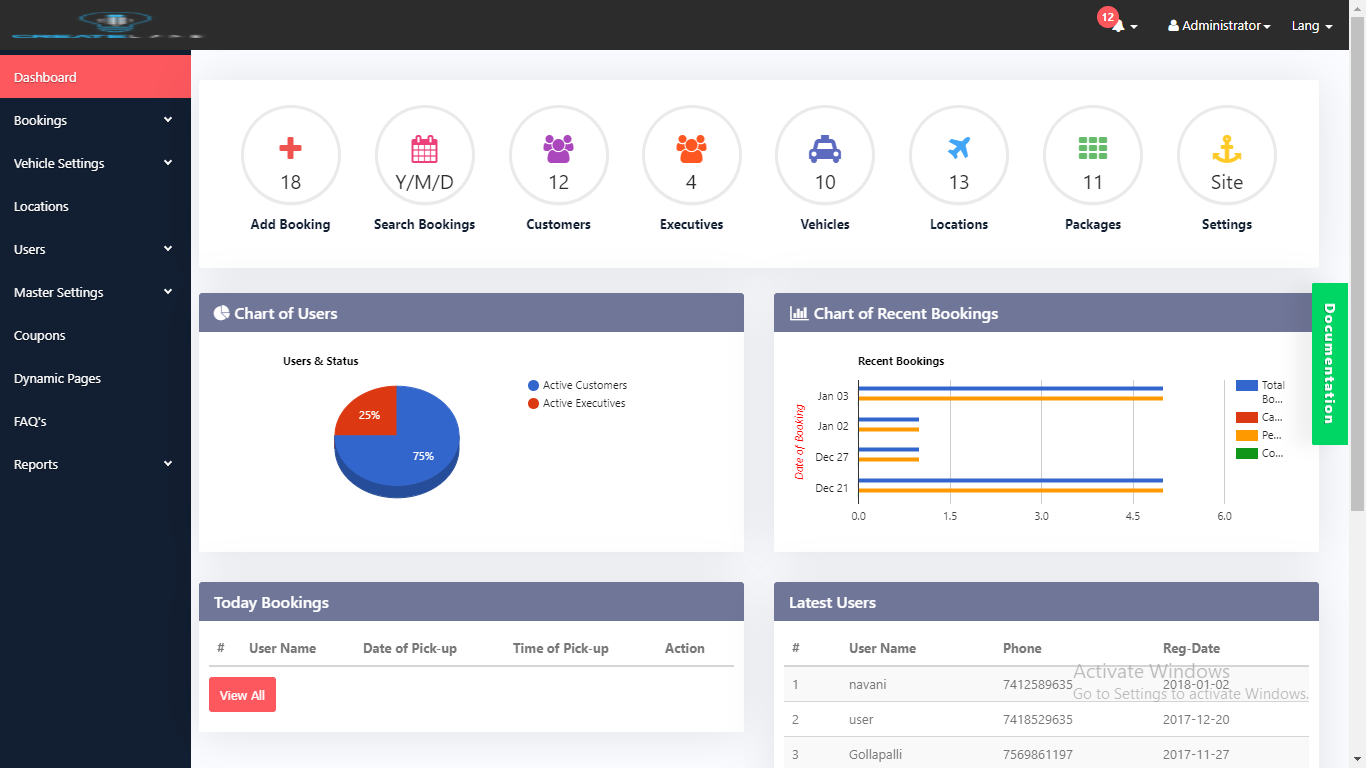Open the green Documentation side tab
The width and height of the screenshot is (1366, 768).
point(1329,363)
